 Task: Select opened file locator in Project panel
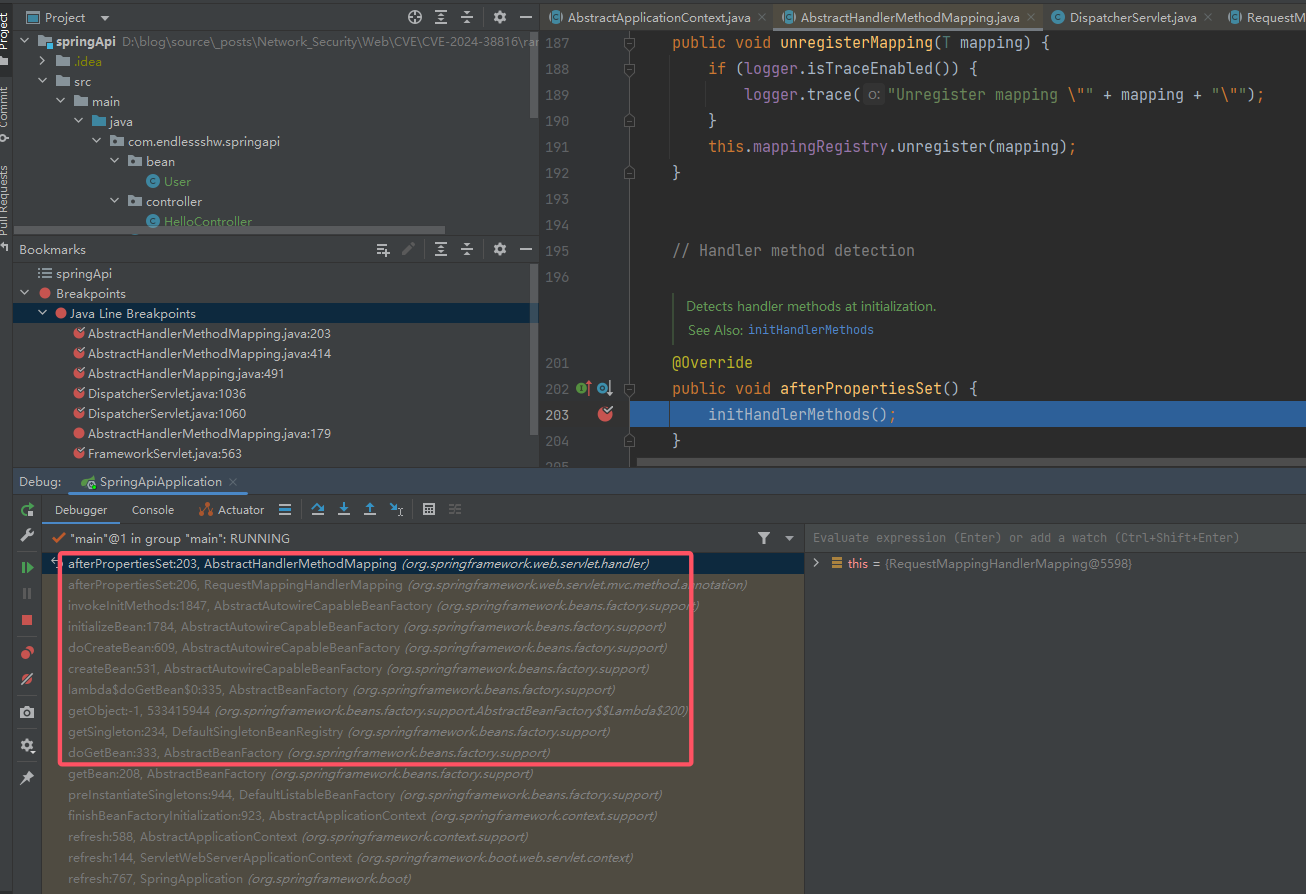[415, 17]
